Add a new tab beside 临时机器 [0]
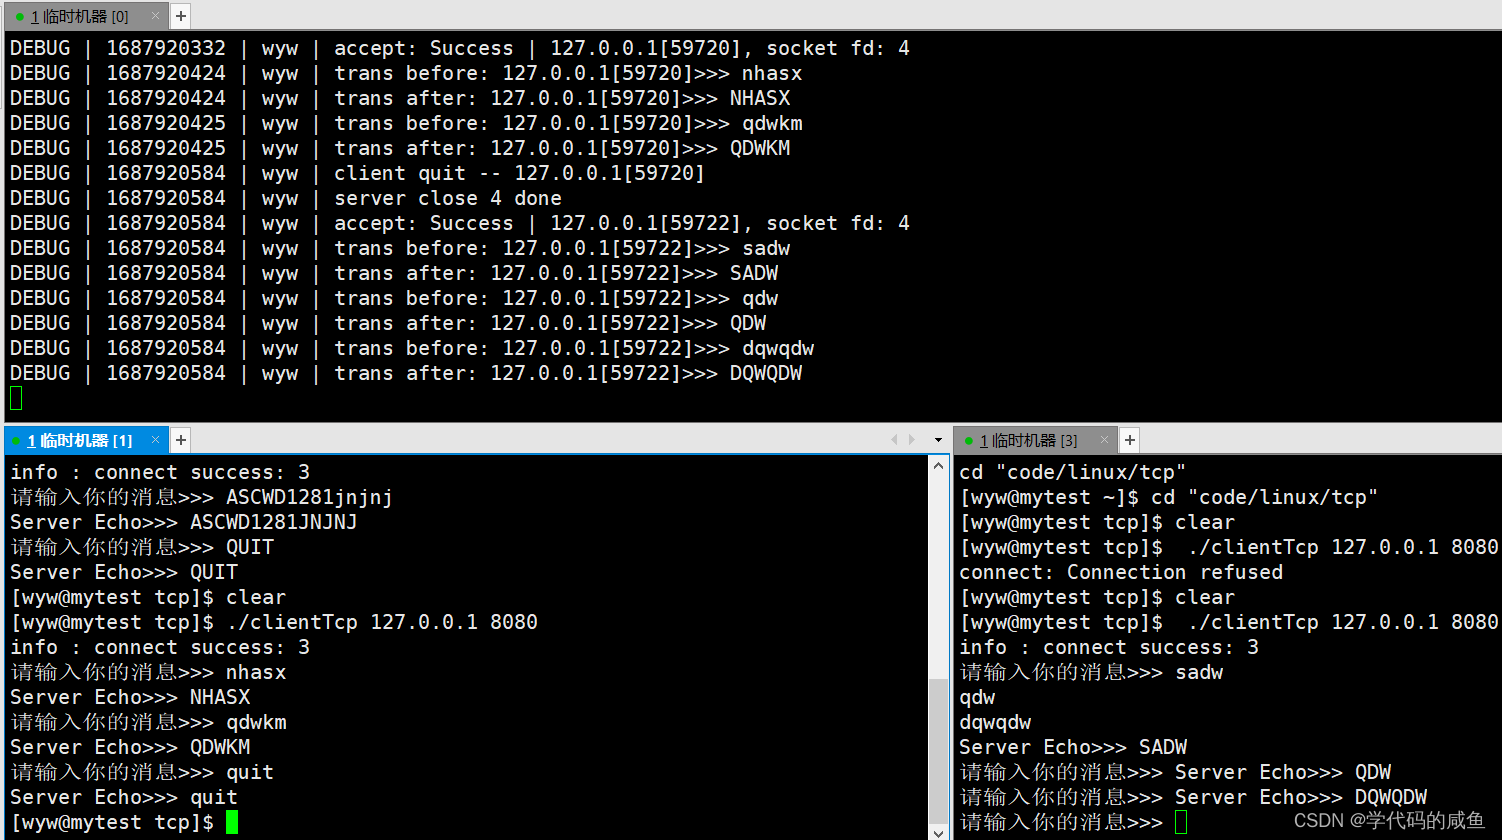 coord(180,16)
